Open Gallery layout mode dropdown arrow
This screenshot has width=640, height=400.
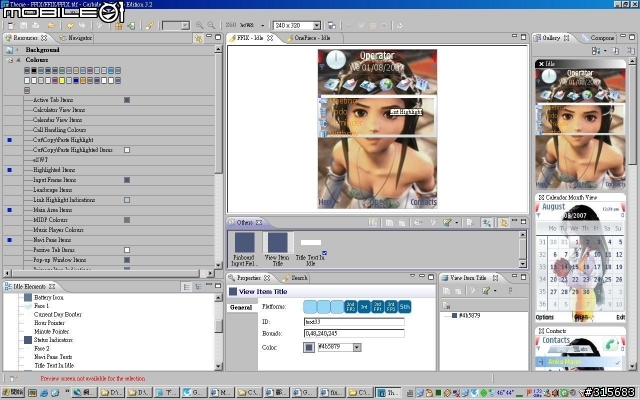[605, 51]
